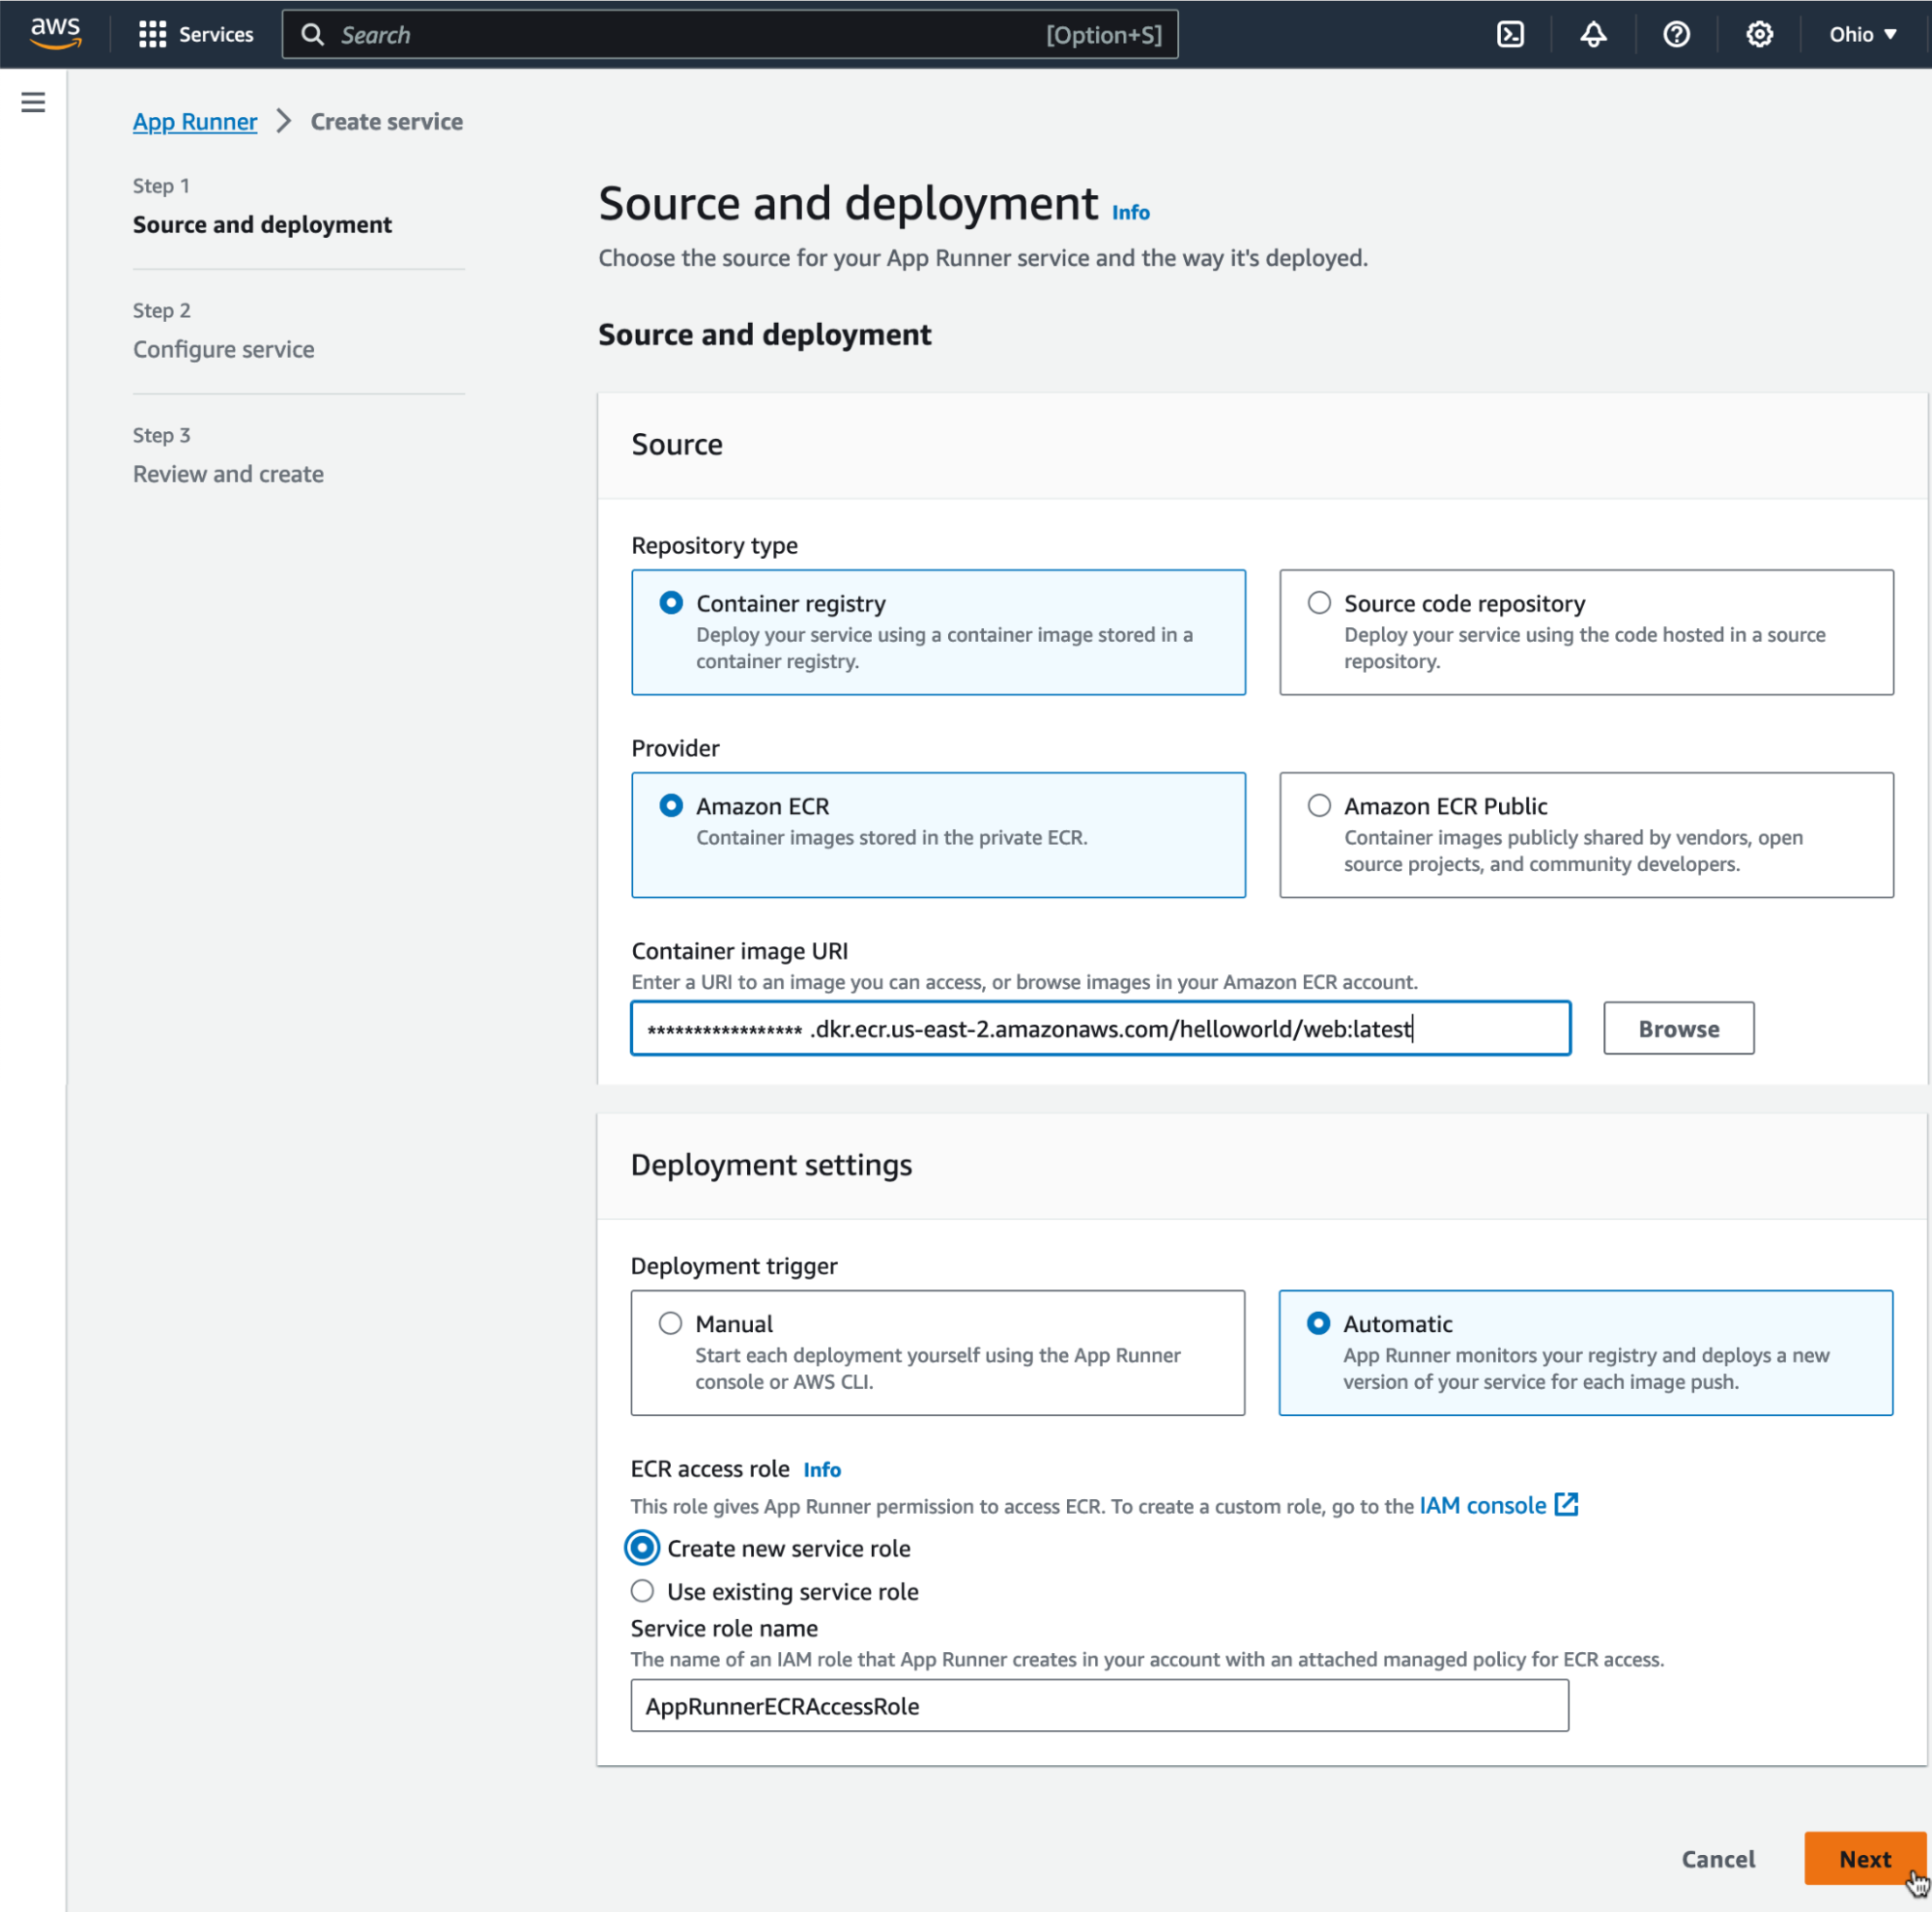Click the Container image URI label

coord(739,950)
